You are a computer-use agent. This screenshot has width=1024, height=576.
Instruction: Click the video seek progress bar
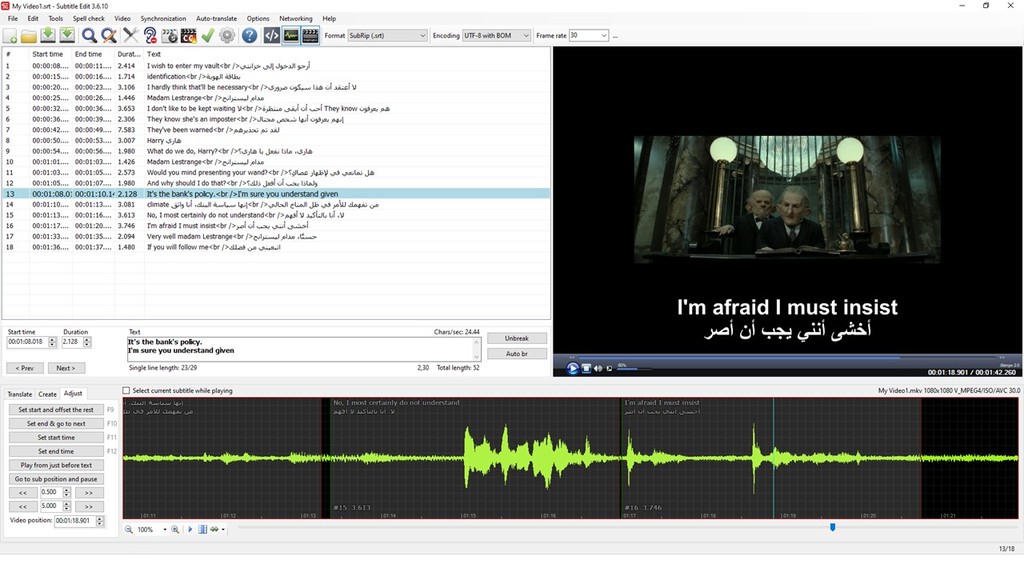pos(787,358)
